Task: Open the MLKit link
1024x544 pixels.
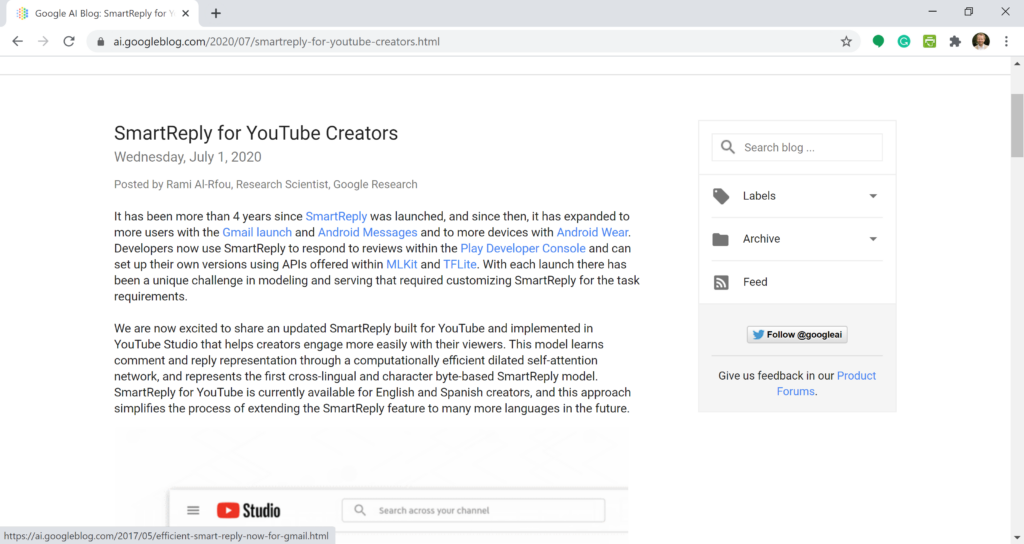Action: [402, 264]
